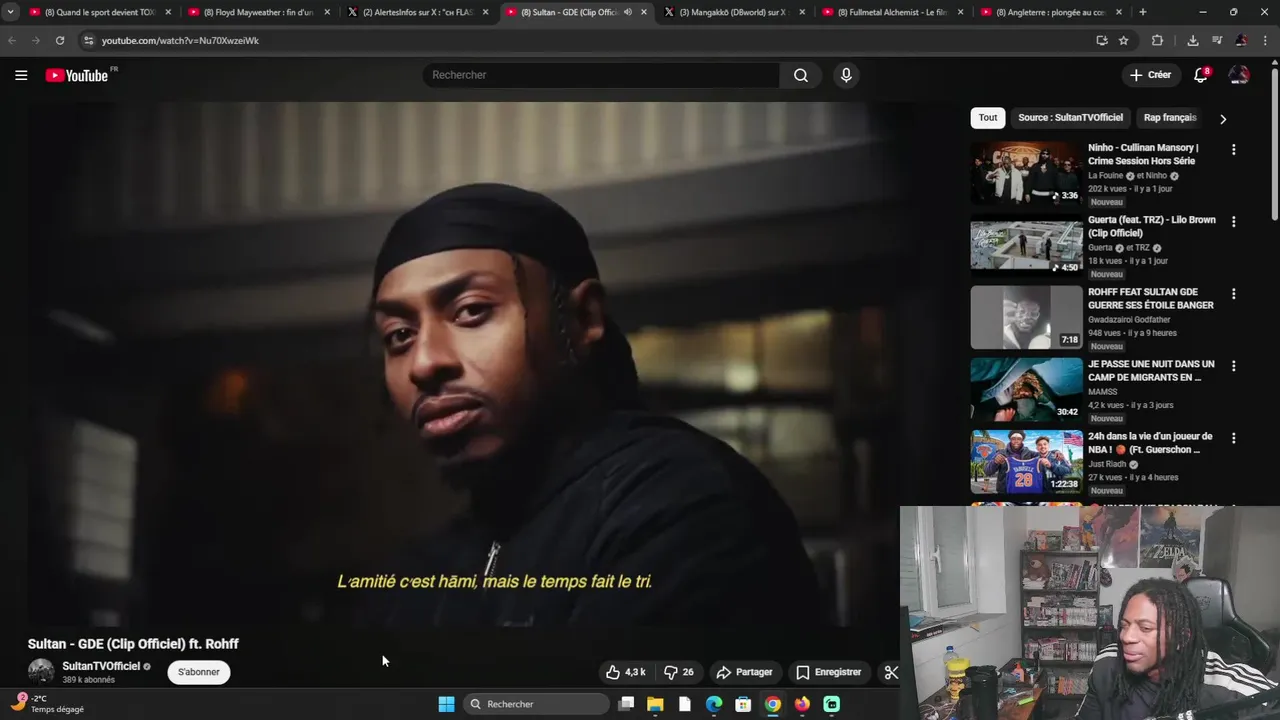Open the Créer dropdown button
Screen dimensions: 1280x720
coord(1150,75)
